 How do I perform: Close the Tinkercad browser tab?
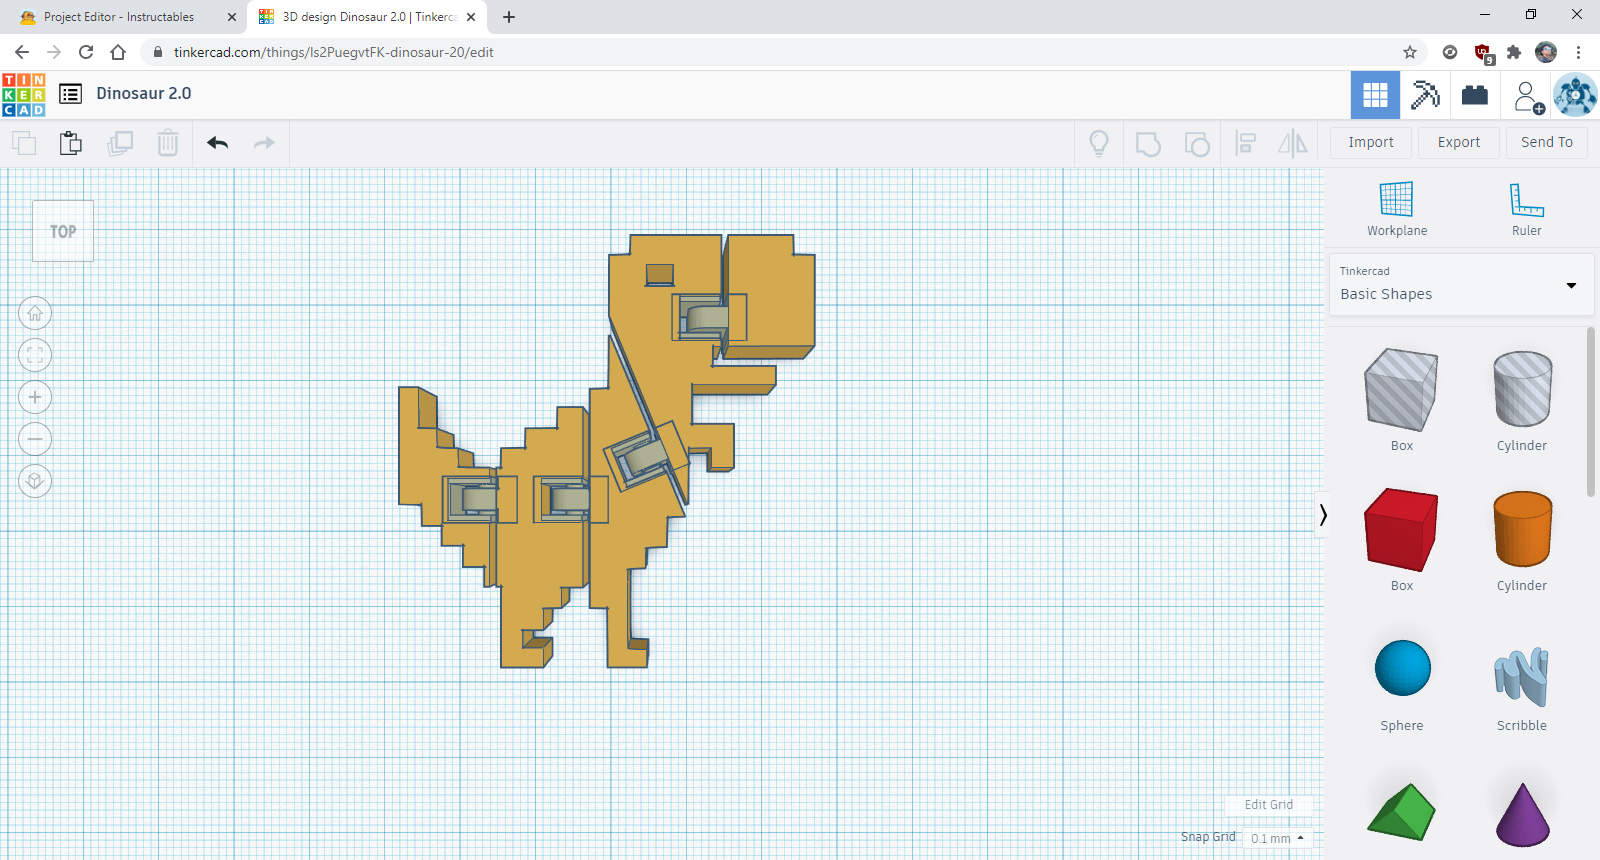(x=471, y=17)
